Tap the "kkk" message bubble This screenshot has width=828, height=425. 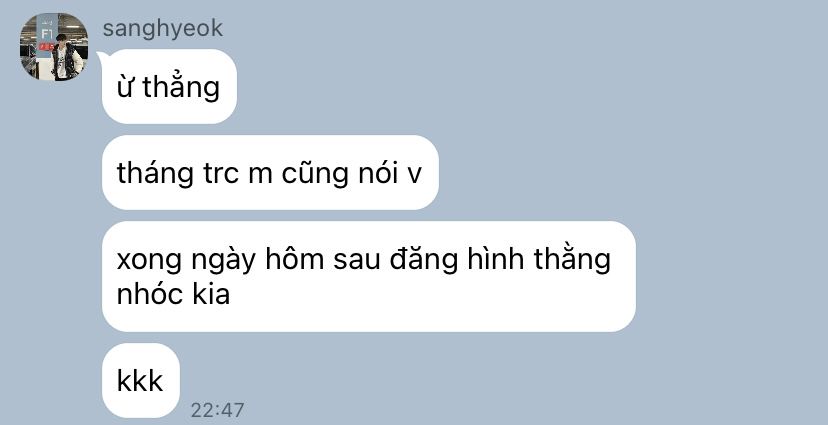140,380
